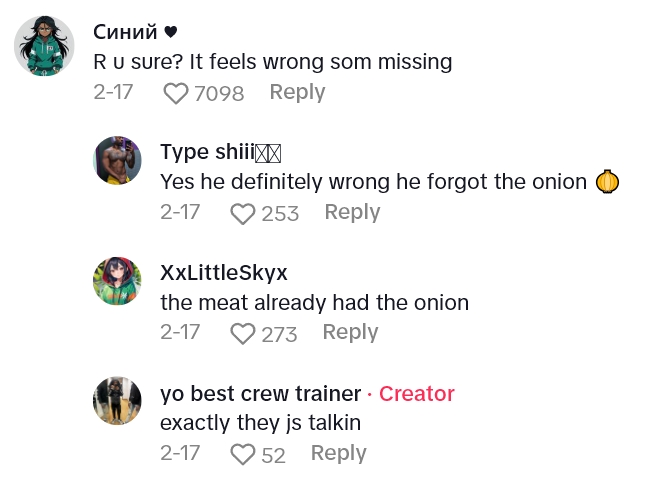
Task: Click the 7098 like count
Action: pos(219,93)
